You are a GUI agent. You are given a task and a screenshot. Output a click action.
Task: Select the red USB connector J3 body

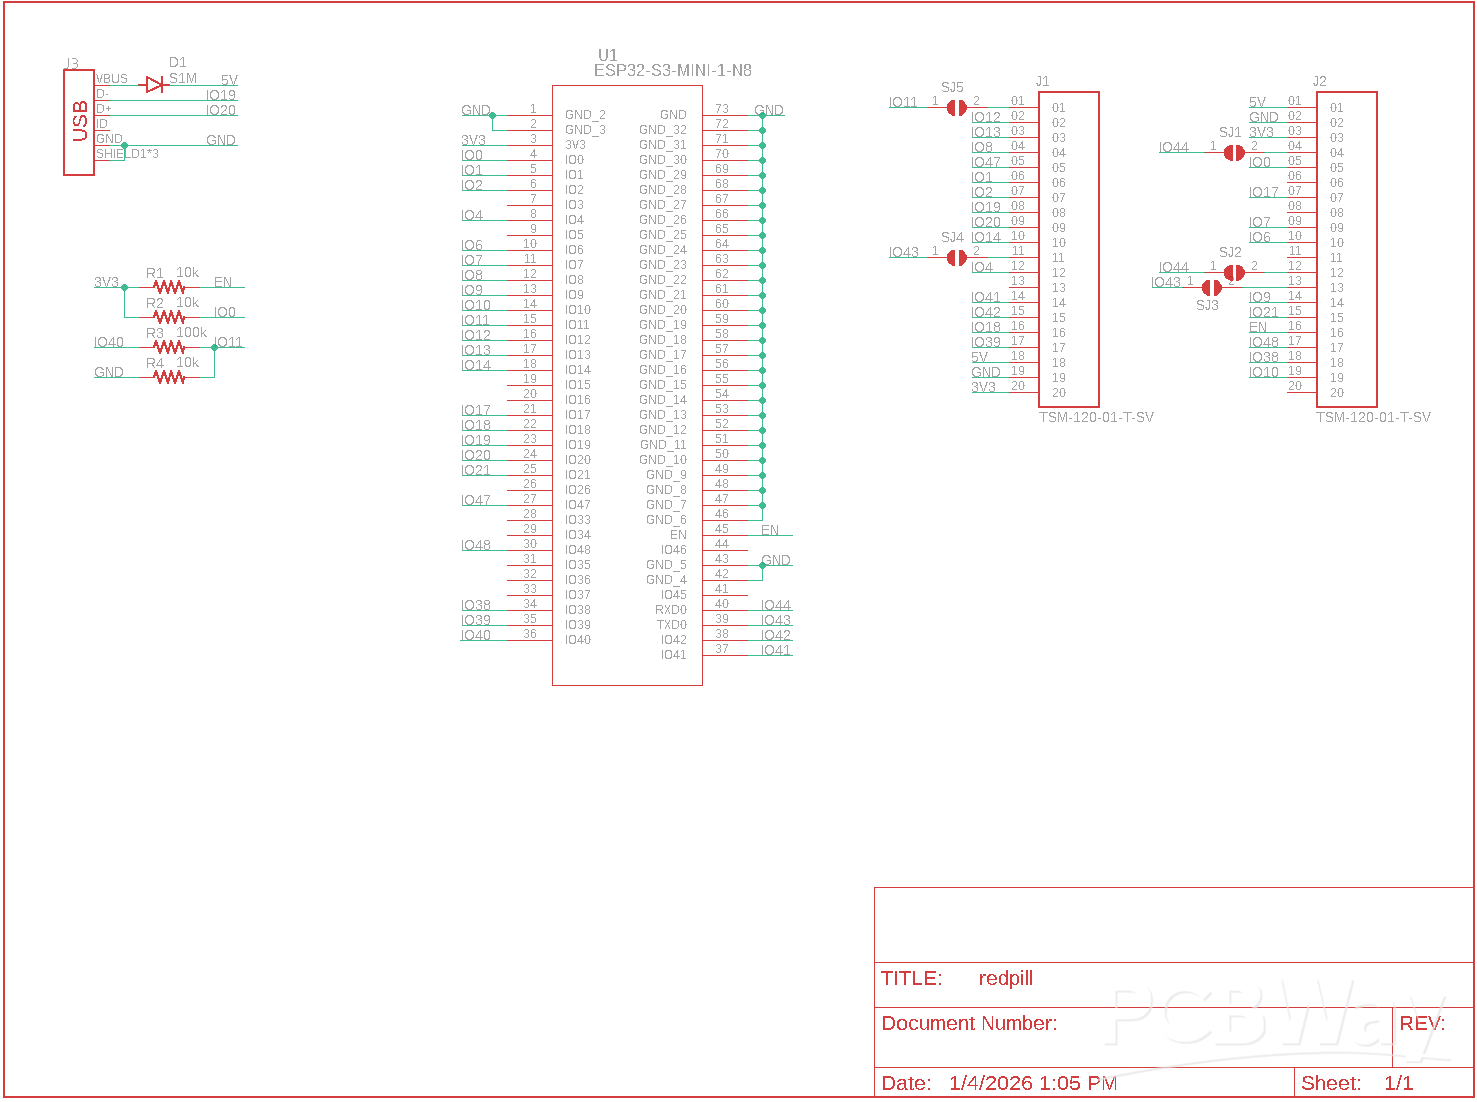point(79,122)
